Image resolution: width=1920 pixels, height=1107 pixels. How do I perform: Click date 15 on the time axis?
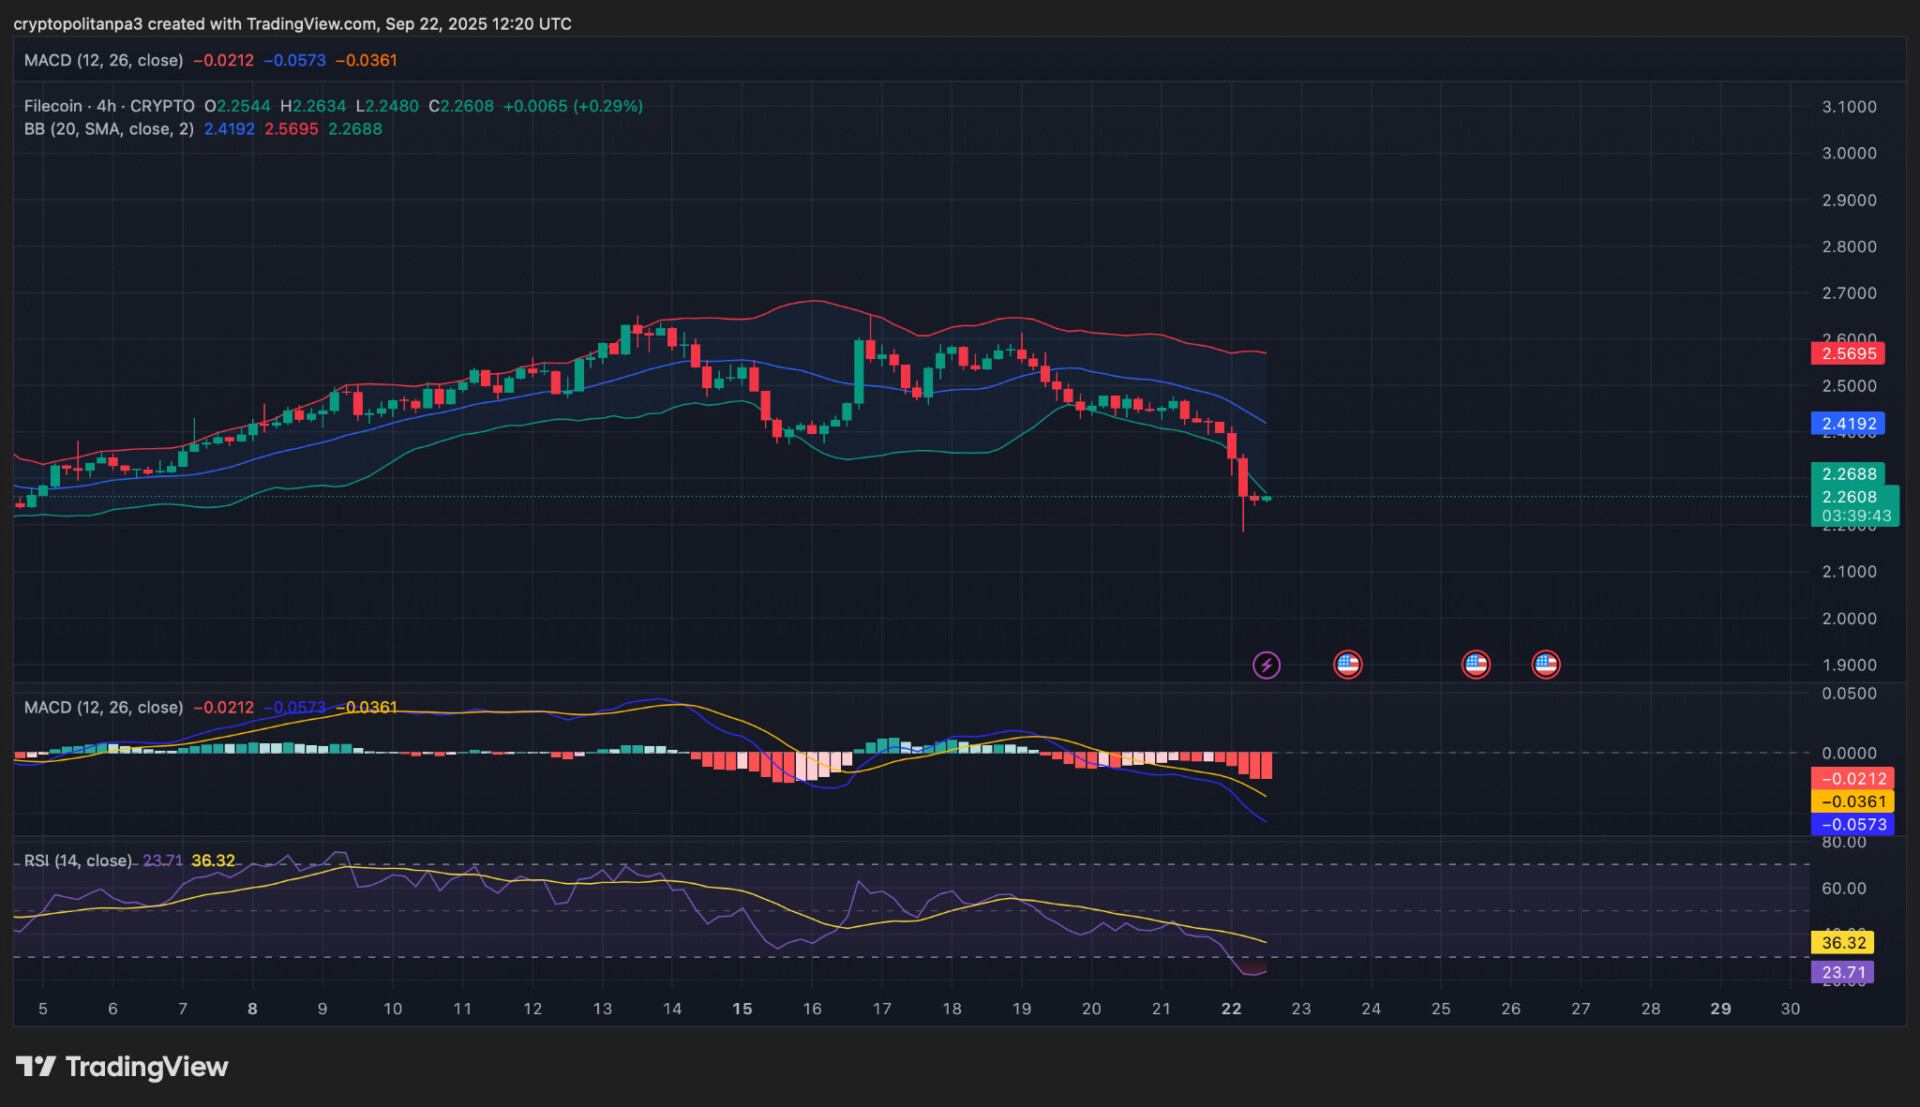click(x=742, y=1009)
